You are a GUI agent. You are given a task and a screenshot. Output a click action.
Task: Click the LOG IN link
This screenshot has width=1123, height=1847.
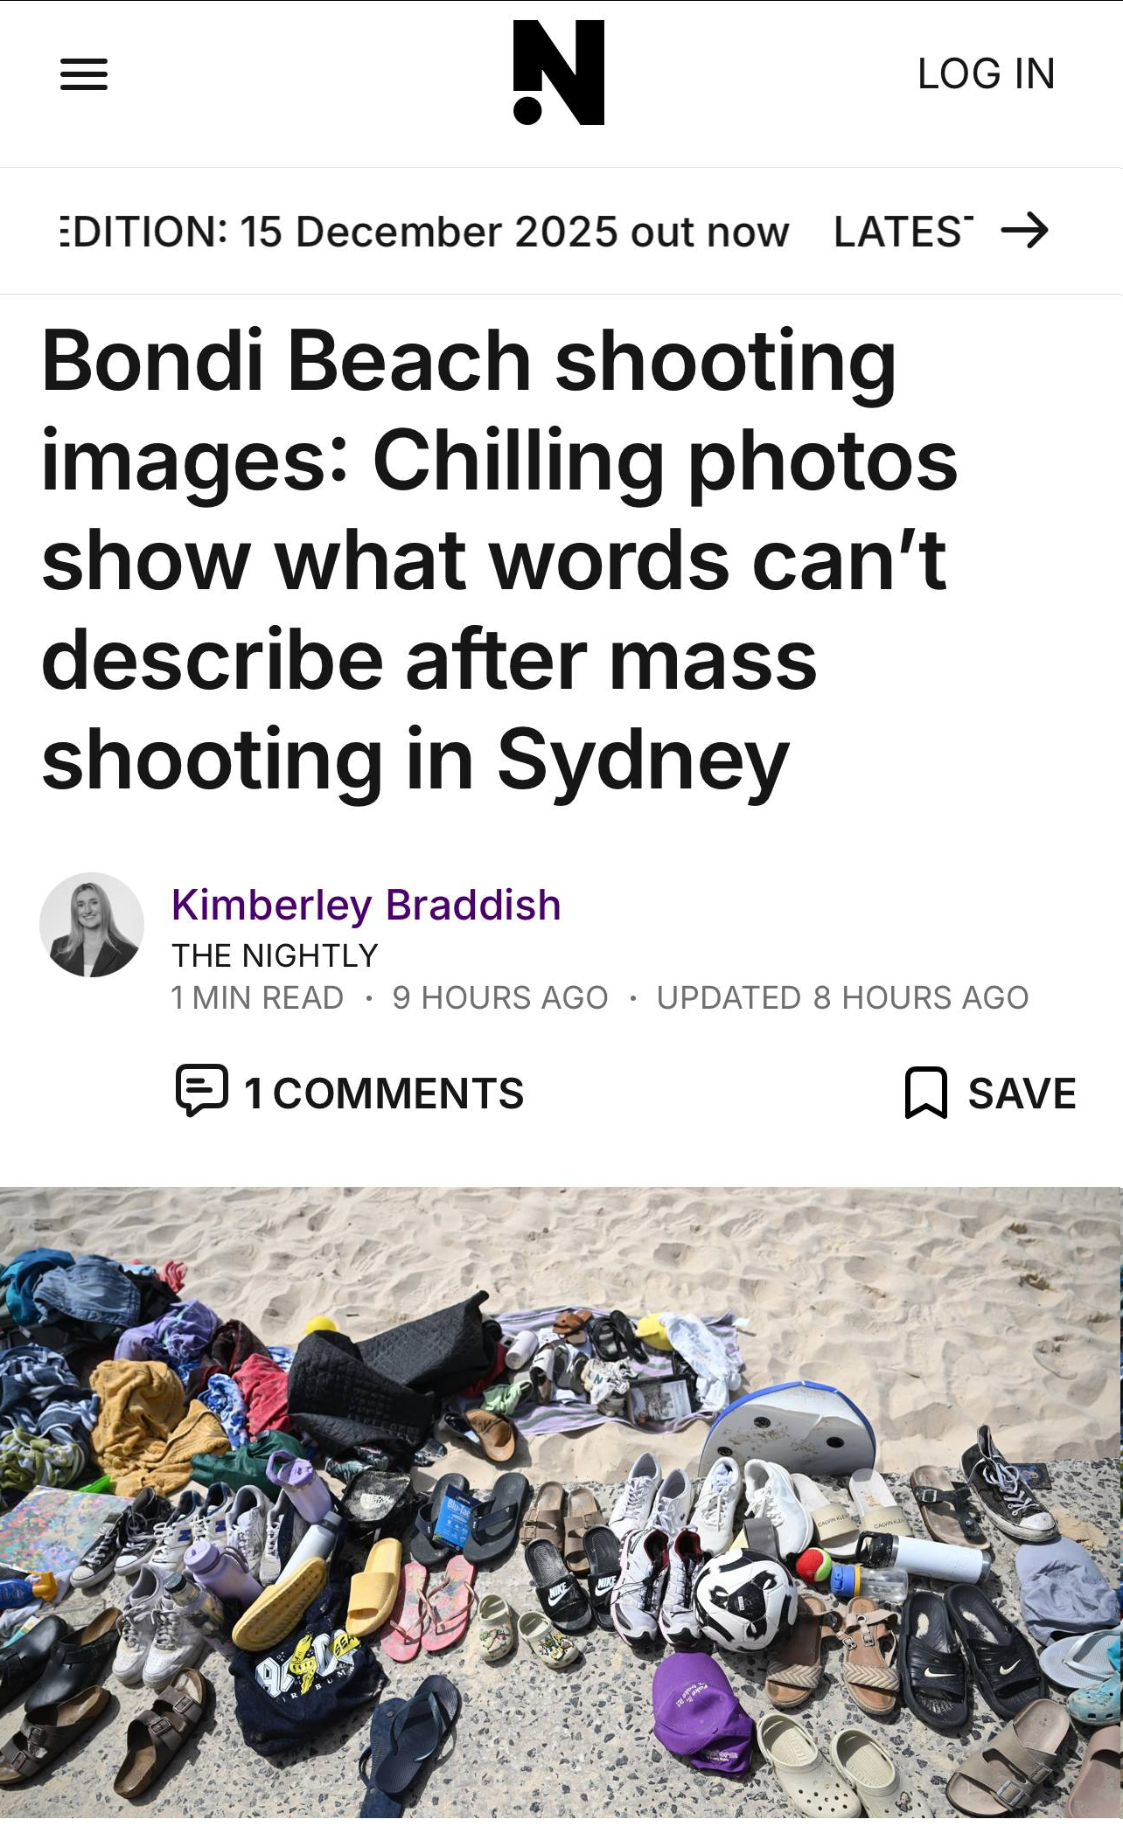[986, 73]
